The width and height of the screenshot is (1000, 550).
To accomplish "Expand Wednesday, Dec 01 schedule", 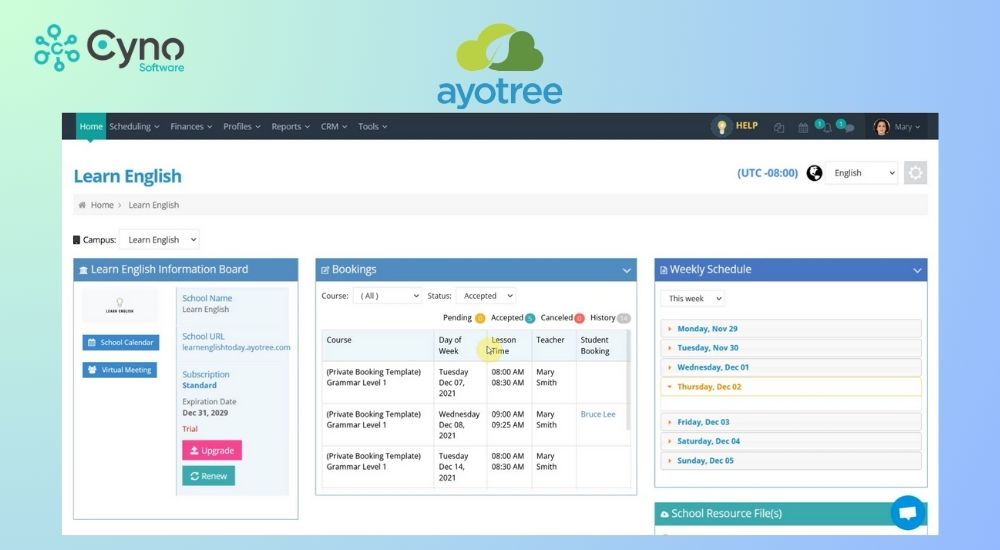I will [x=791, y=368].
